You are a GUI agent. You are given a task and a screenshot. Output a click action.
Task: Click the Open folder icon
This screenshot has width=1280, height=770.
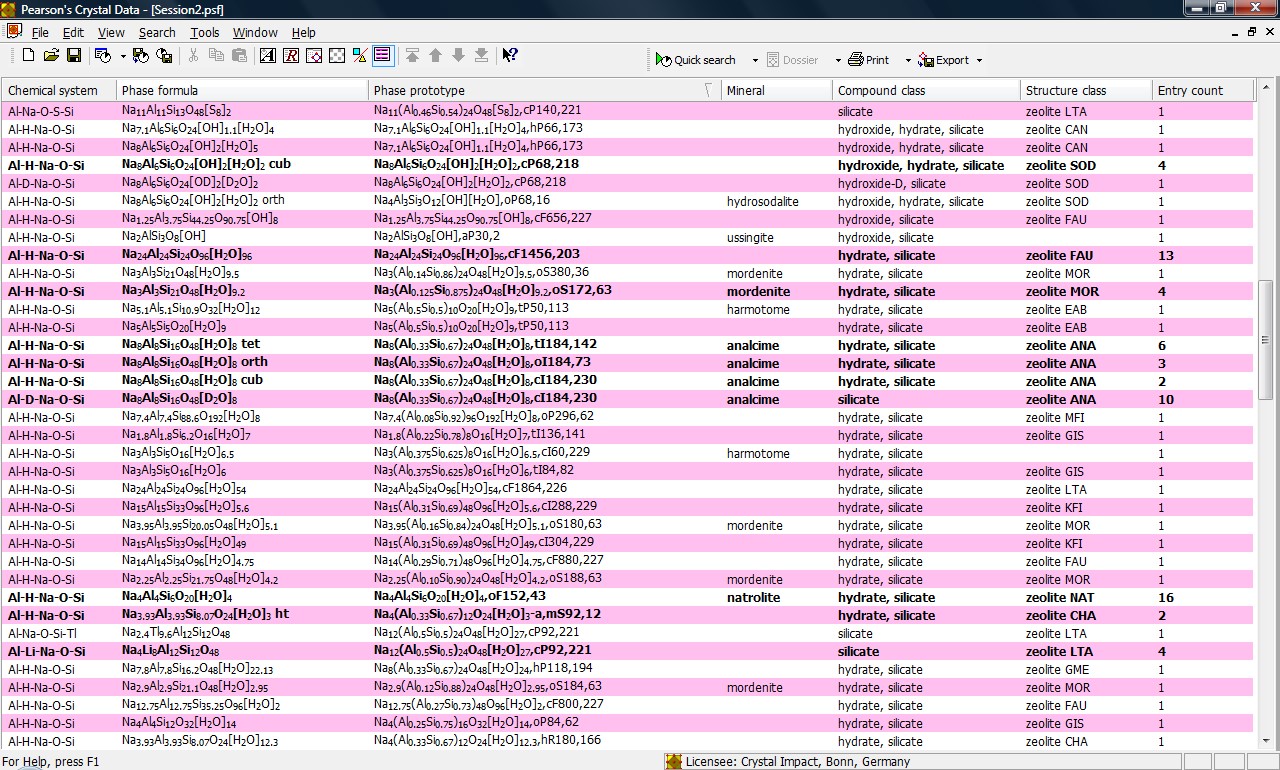[51, 56]
